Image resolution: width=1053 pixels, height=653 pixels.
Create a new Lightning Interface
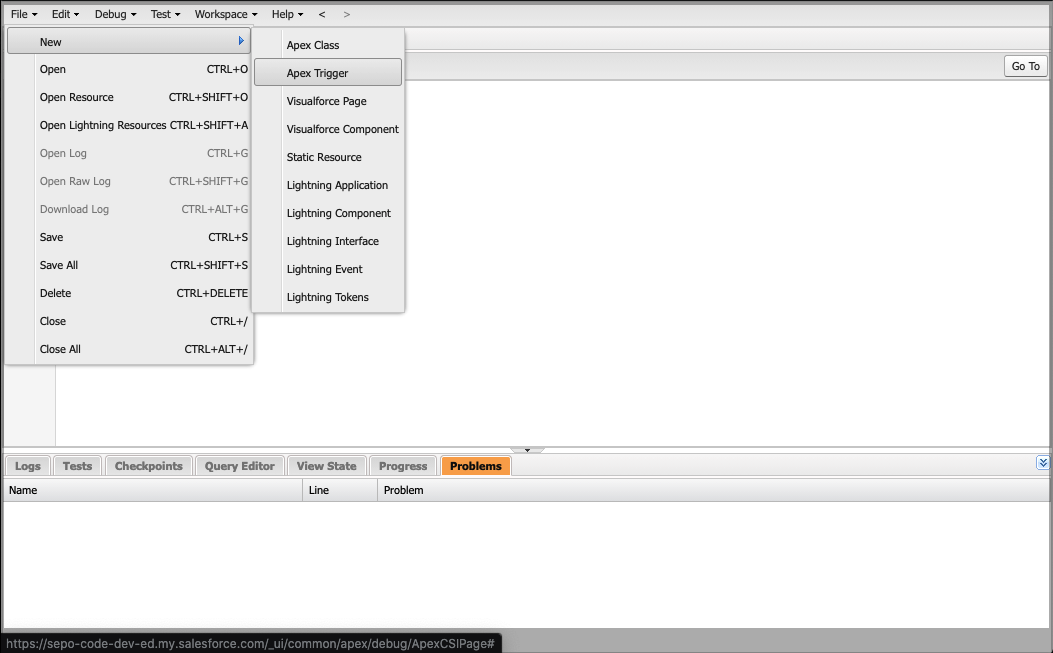pos(328,241)
